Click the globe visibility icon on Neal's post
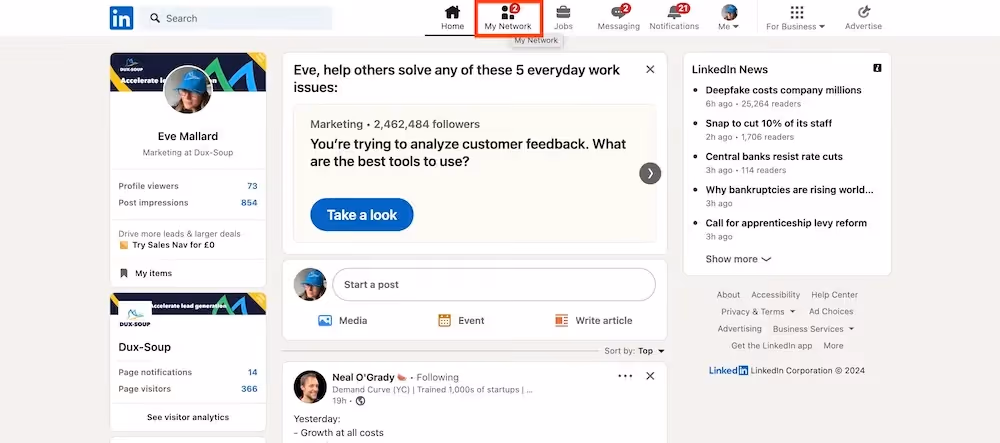 pos(360,401)
